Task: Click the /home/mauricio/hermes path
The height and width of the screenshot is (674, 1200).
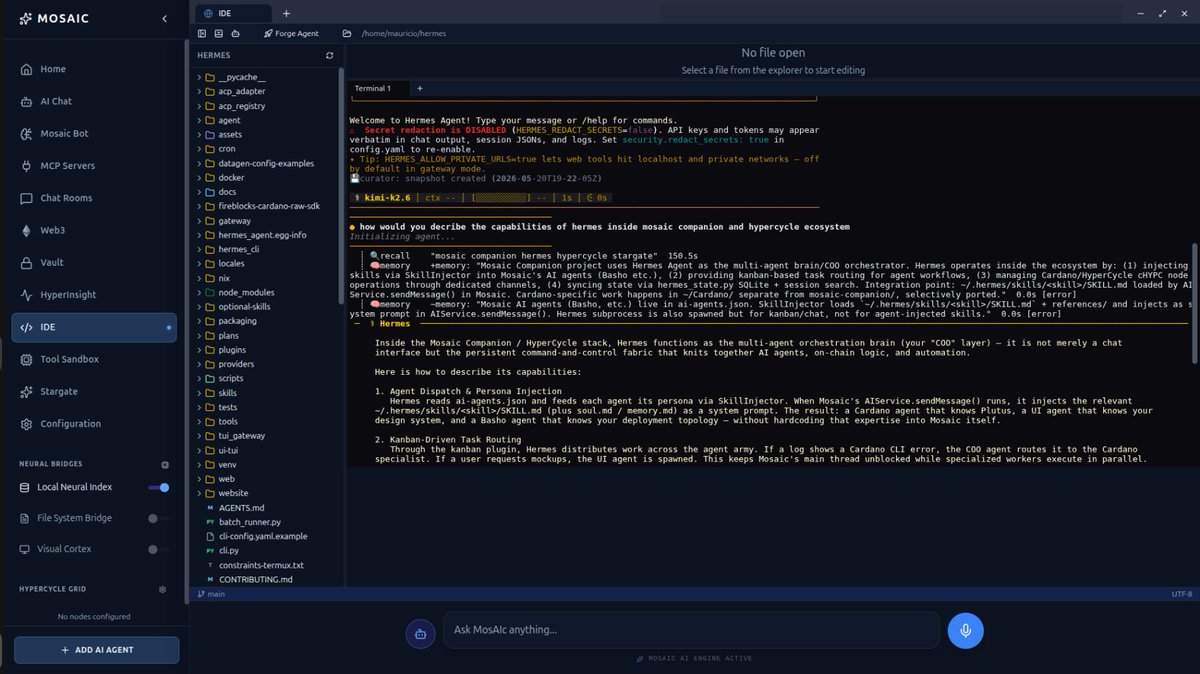Action: point(403,33)
